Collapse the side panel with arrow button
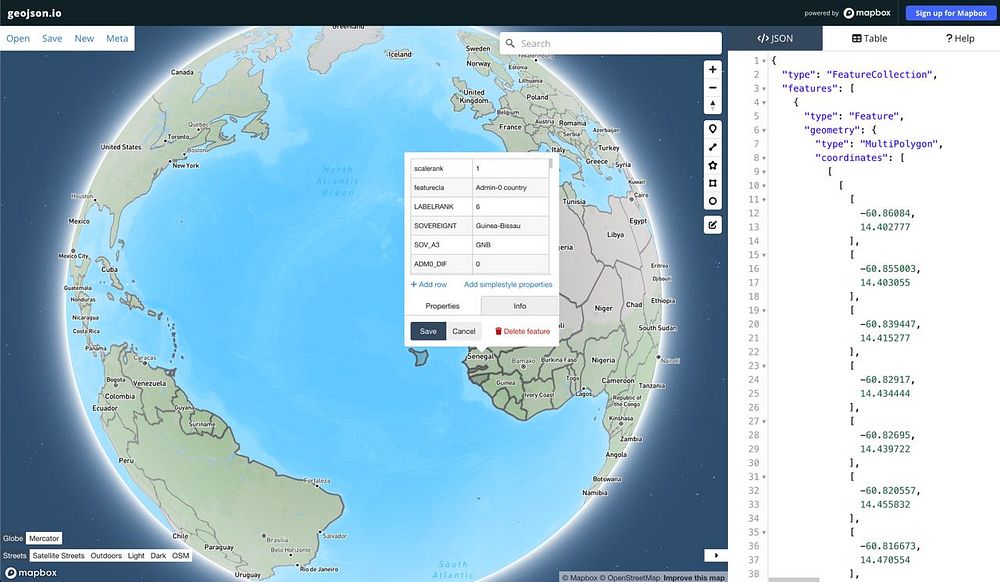 click(716, 555)
